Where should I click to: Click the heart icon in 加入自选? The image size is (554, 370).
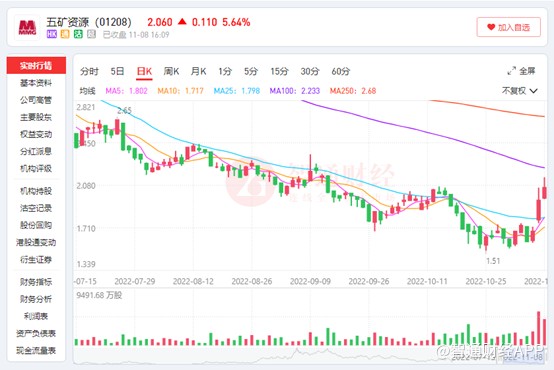[491, 27]
